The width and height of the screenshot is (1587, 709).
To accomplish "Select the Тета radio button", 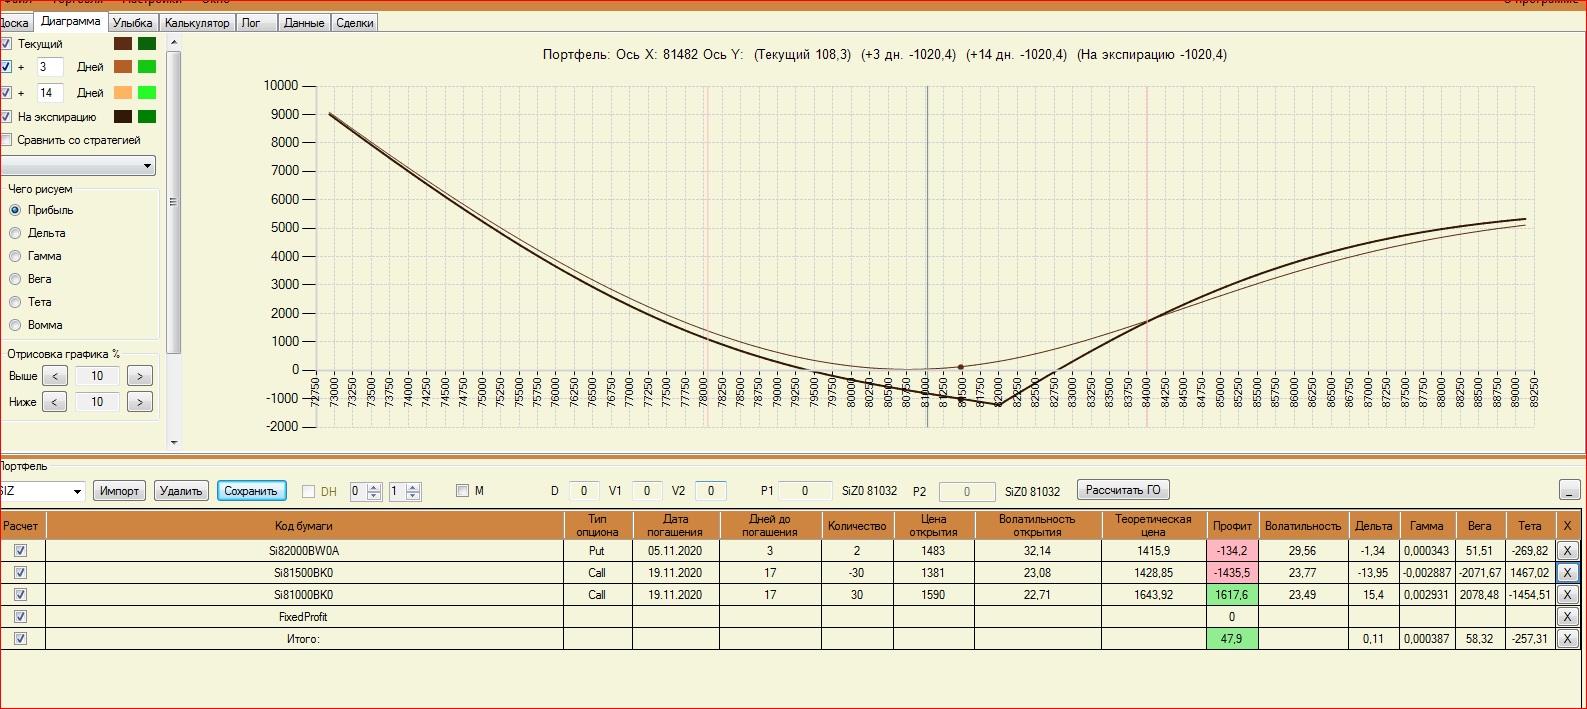I will tap(15, 302).
